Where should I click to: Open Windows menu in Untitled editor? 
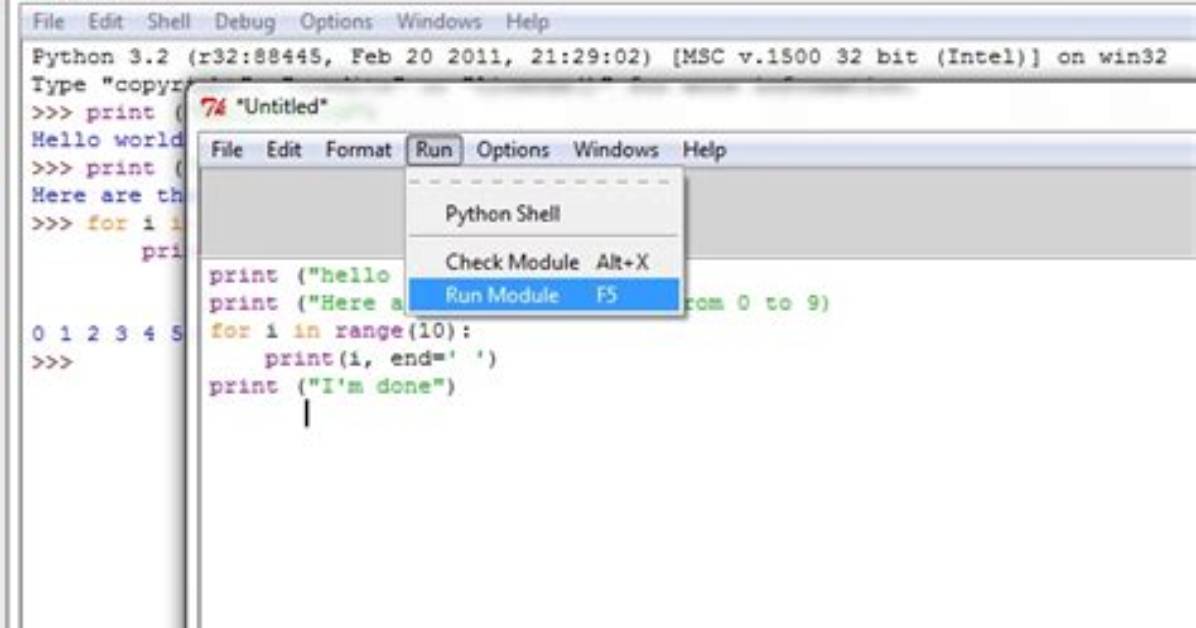pyautogui.click(x=616, y=150)
